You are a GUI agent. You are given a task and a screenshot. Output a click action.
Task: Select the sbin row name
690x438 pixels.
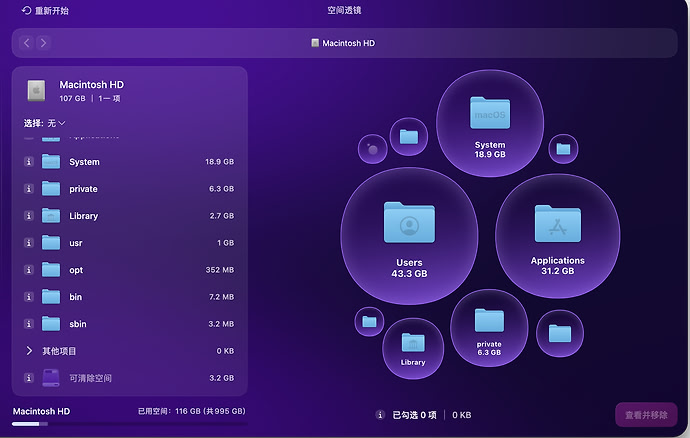pyautogui.click(x=77, y=324)
